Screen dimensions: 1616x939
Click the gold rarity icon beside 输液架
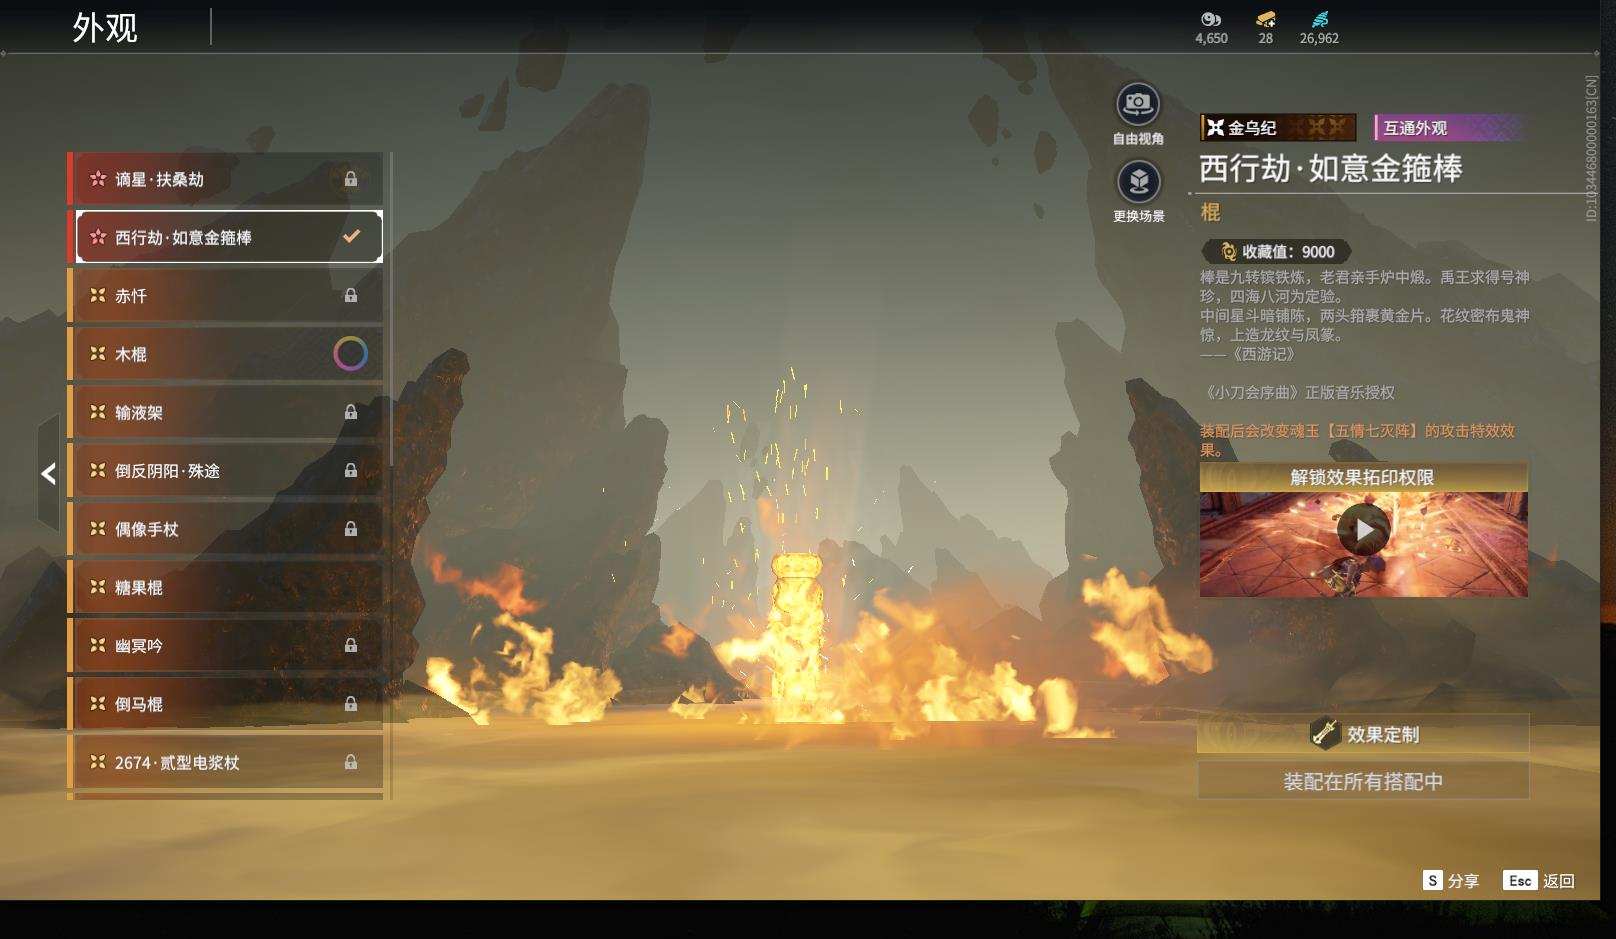98,412
